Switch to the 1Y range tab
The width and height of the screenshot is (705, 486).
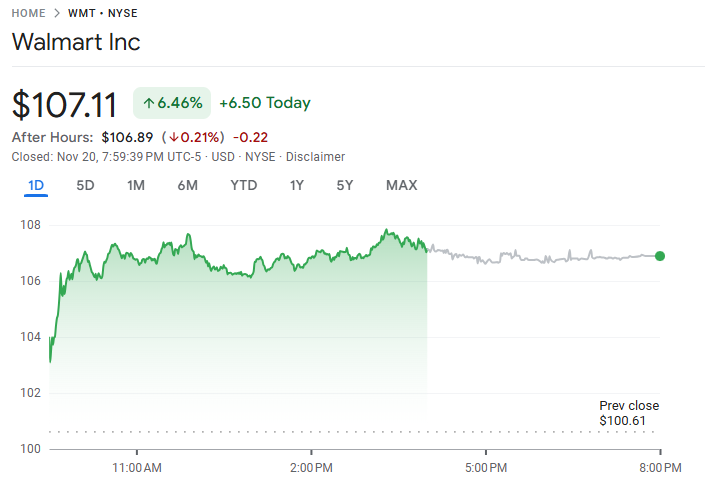click(x=297, y=185)
